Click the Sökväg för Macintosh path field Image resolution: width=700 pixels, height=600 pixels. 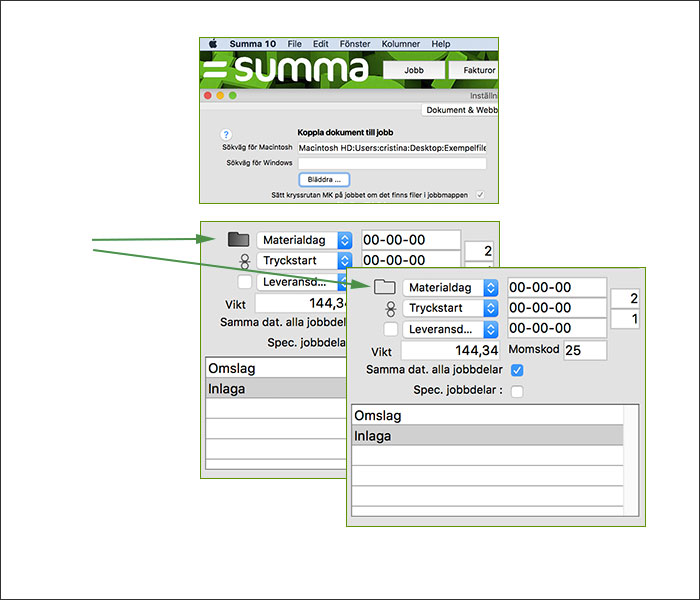[x=392, y=148]
